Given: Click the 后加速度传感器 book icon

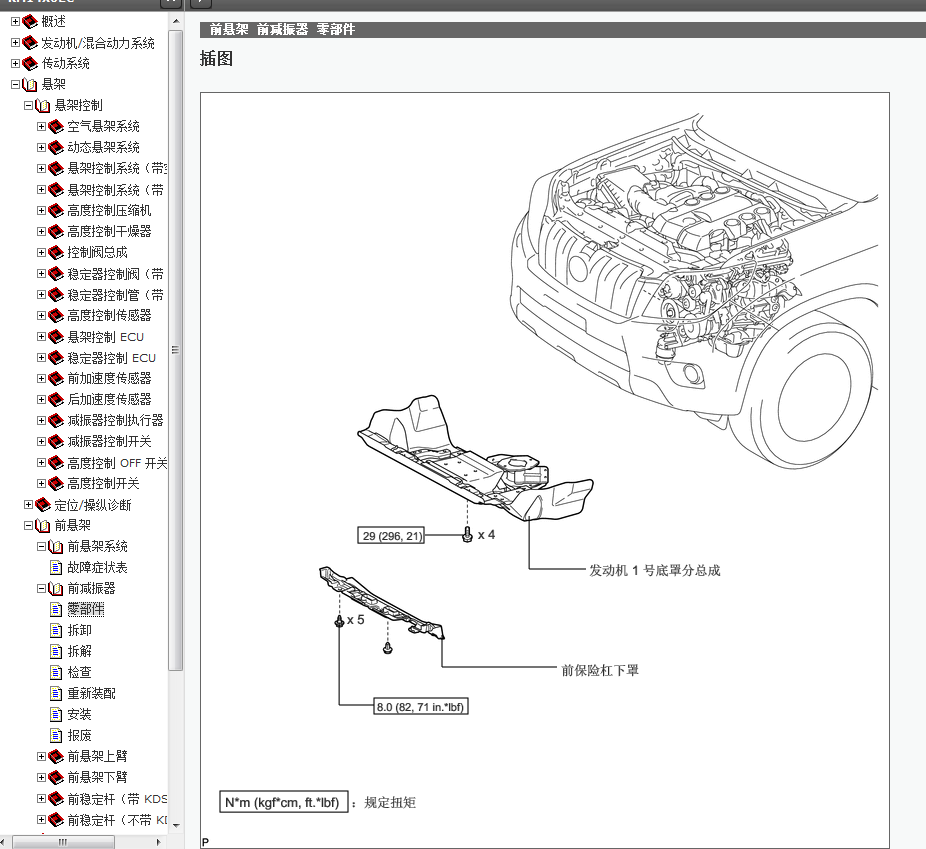Looking at the screenshot, I should (x=56, y=400).
